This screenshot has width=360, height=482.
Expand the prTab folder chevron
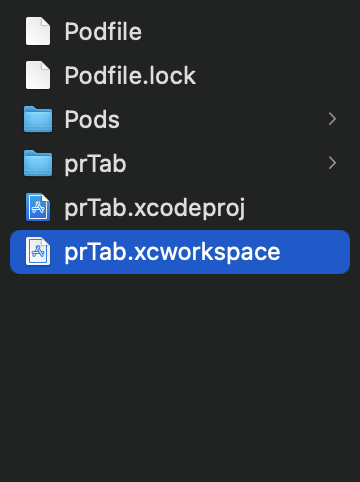332,163
